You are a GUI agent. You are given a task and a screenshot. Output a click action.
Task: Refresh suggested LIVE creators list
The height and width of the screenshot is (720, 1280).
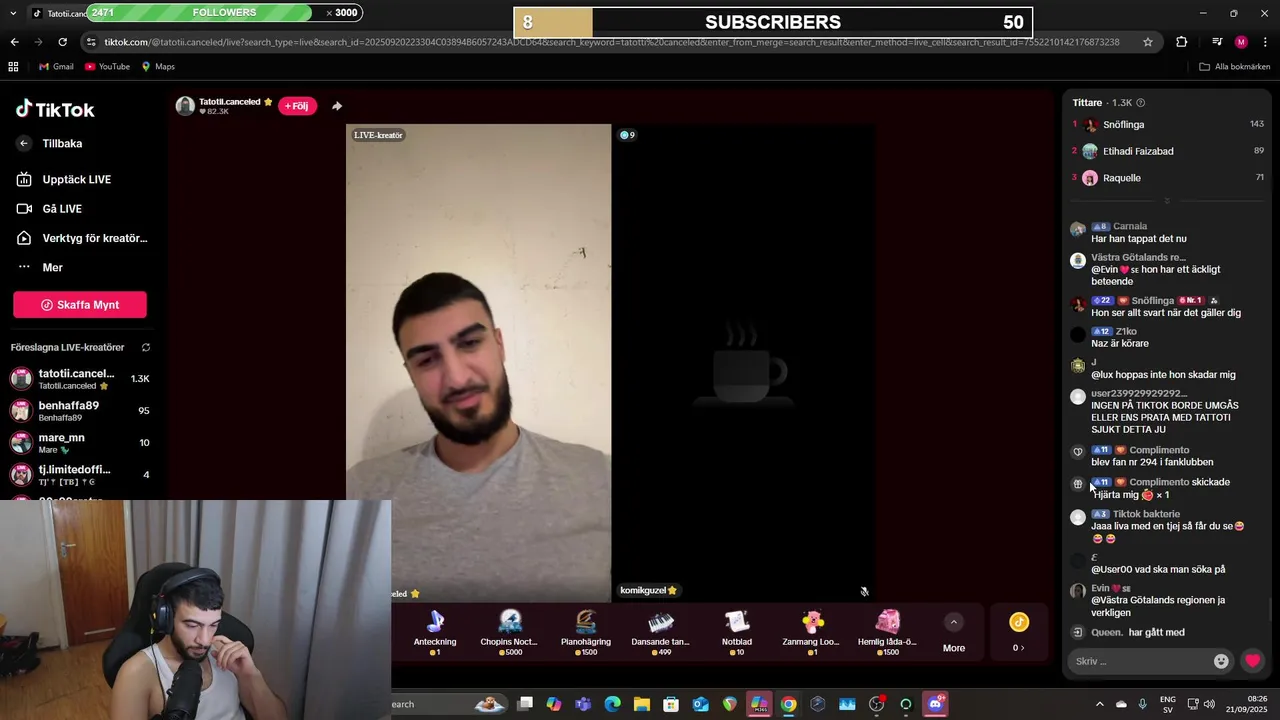point(146,348)
